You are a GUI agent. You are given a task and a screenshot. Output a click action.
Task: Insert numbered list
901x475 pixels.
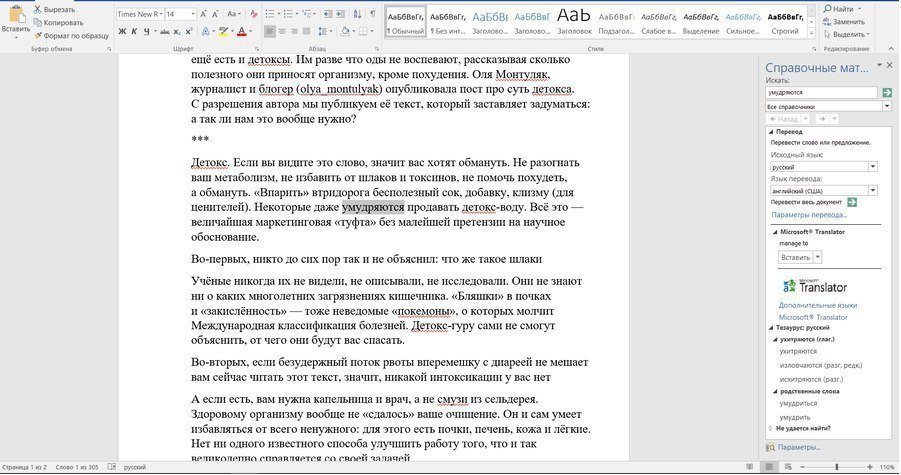pyautogui.click(x=288, y=14)
